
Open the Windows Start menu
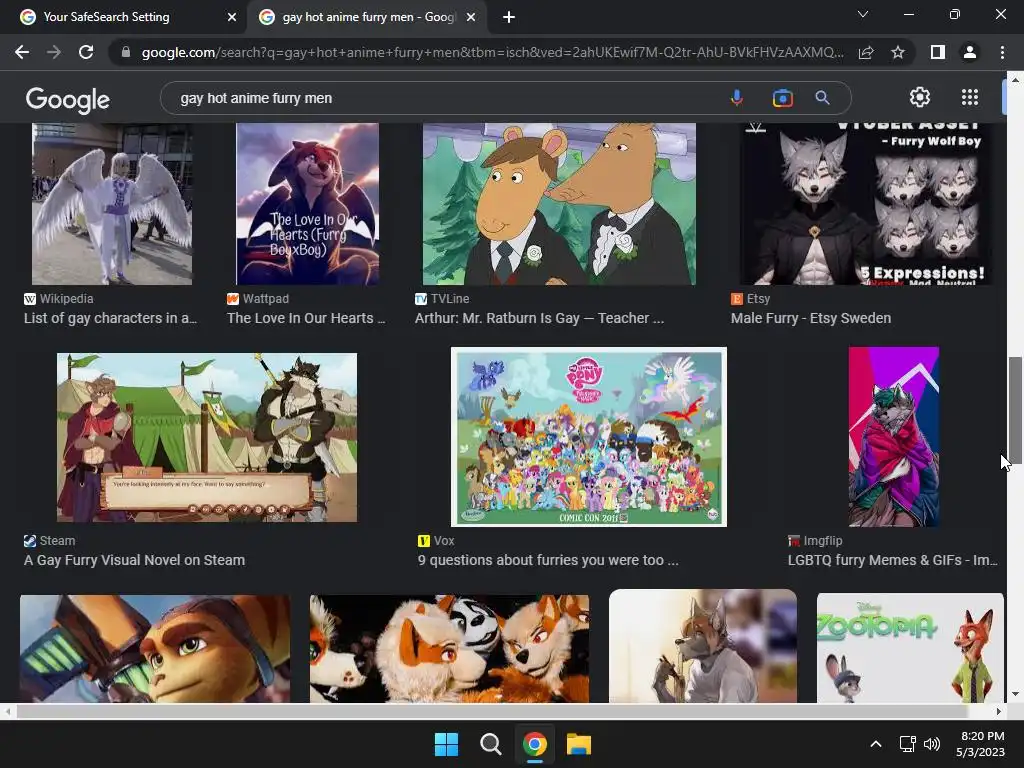[x=447, y=744]
